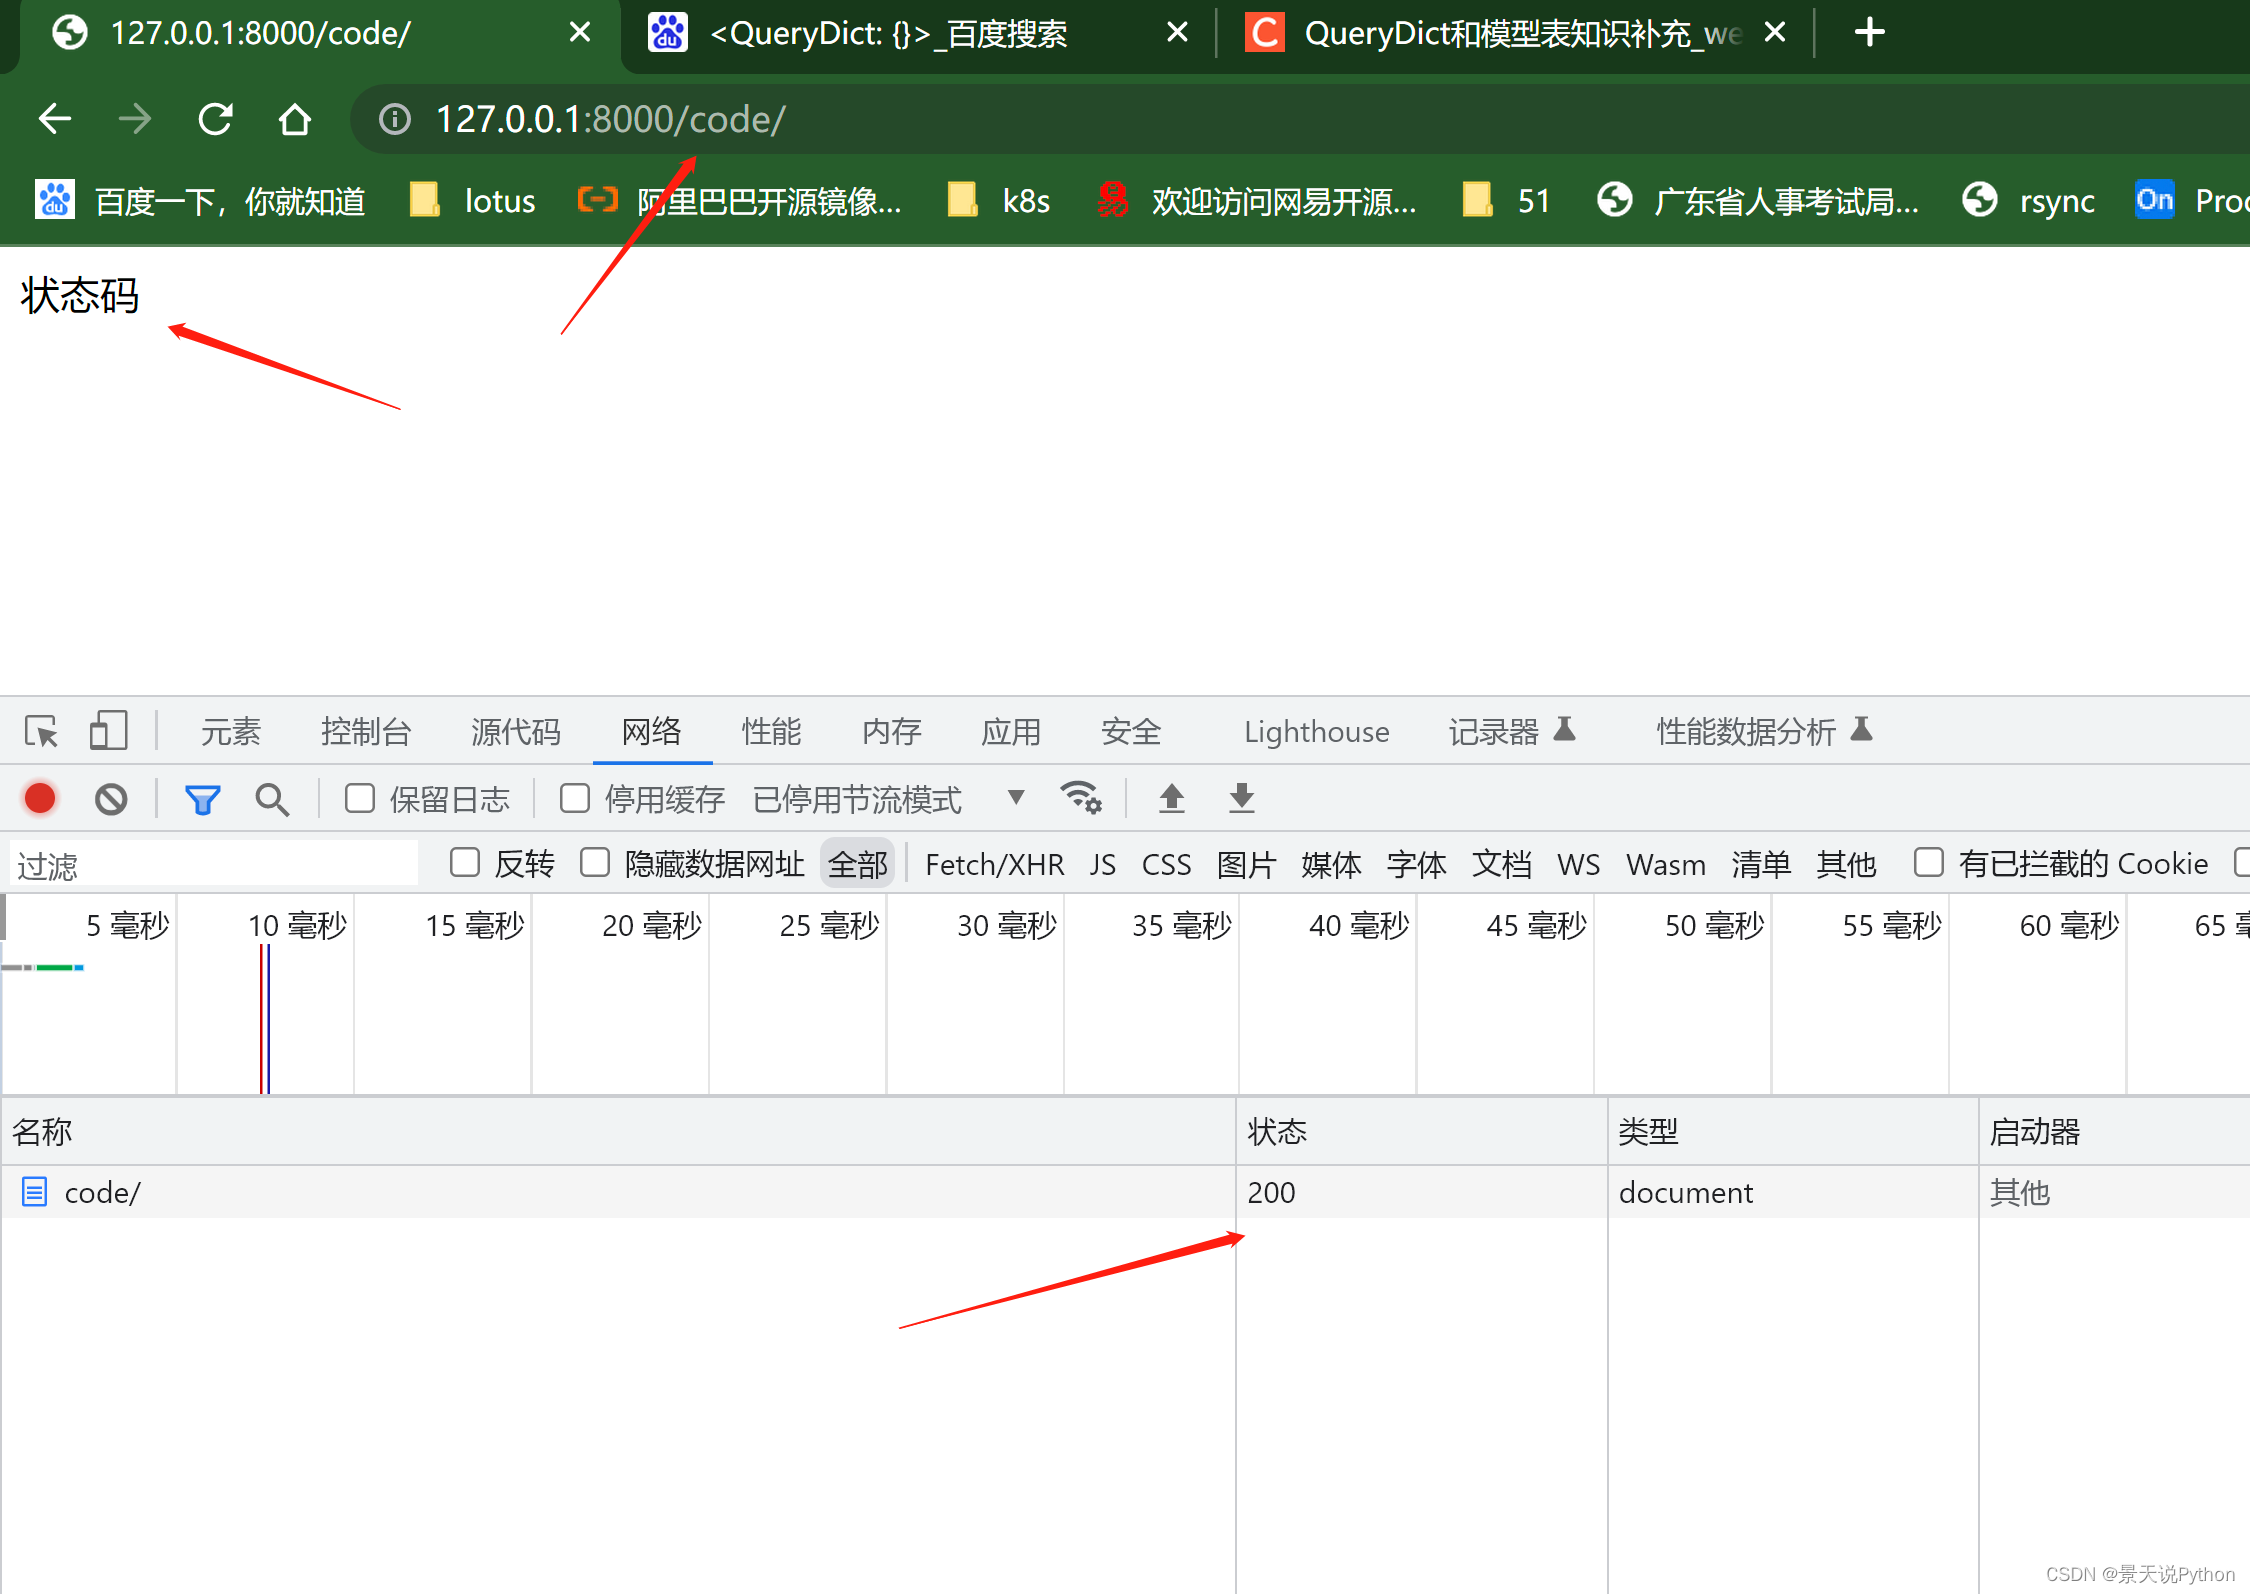Filter requests by Fetch/XHR

click(x=994, y=864)
